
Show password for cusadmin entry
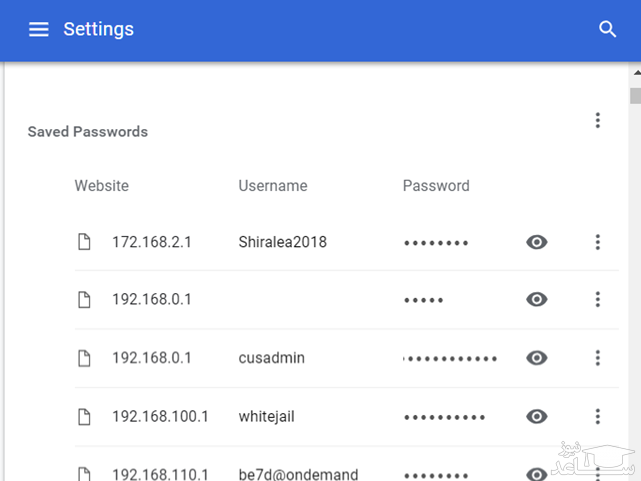pyautogui.click(x=537, y=358)
